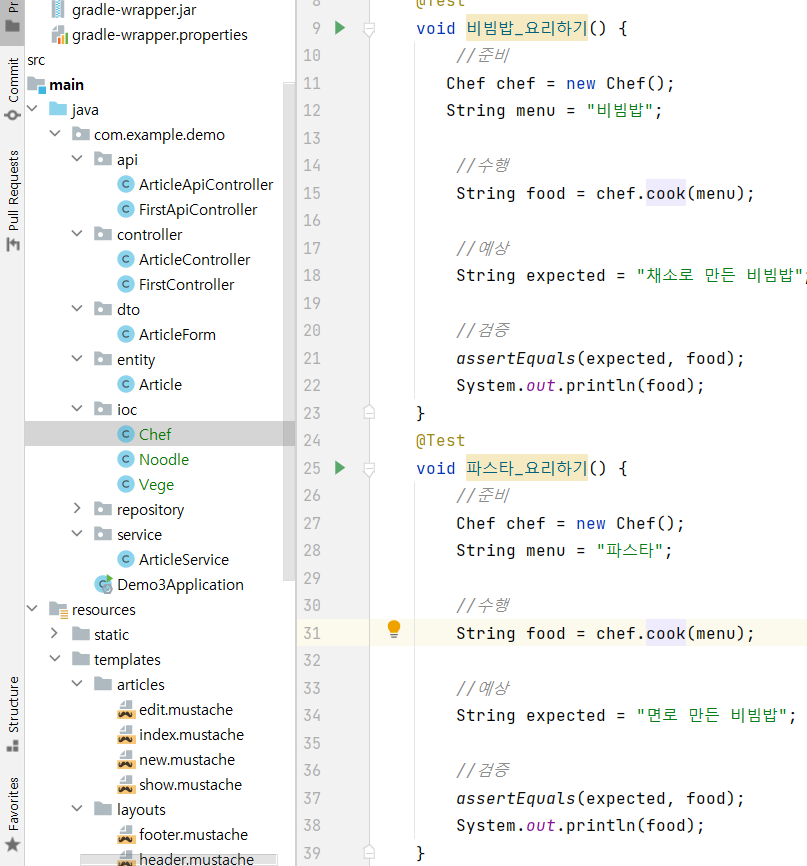Collapse the ioc package chevron
Viewport: 807px width, 866px height.
pos(77,409)
